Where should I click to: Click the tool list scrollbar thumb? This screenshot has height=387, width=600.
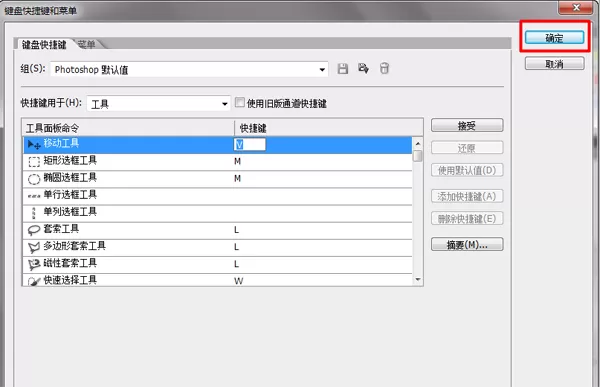point(418,156)
